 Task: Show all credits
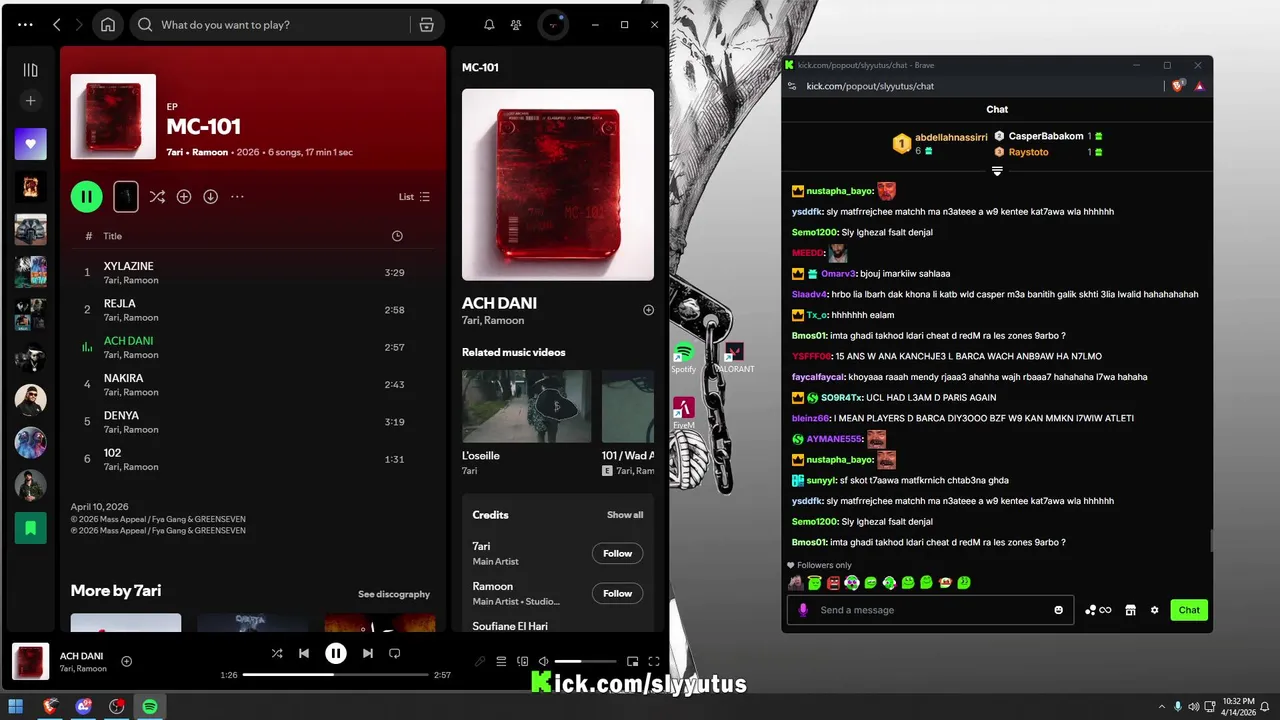click(x=625, y=515)
